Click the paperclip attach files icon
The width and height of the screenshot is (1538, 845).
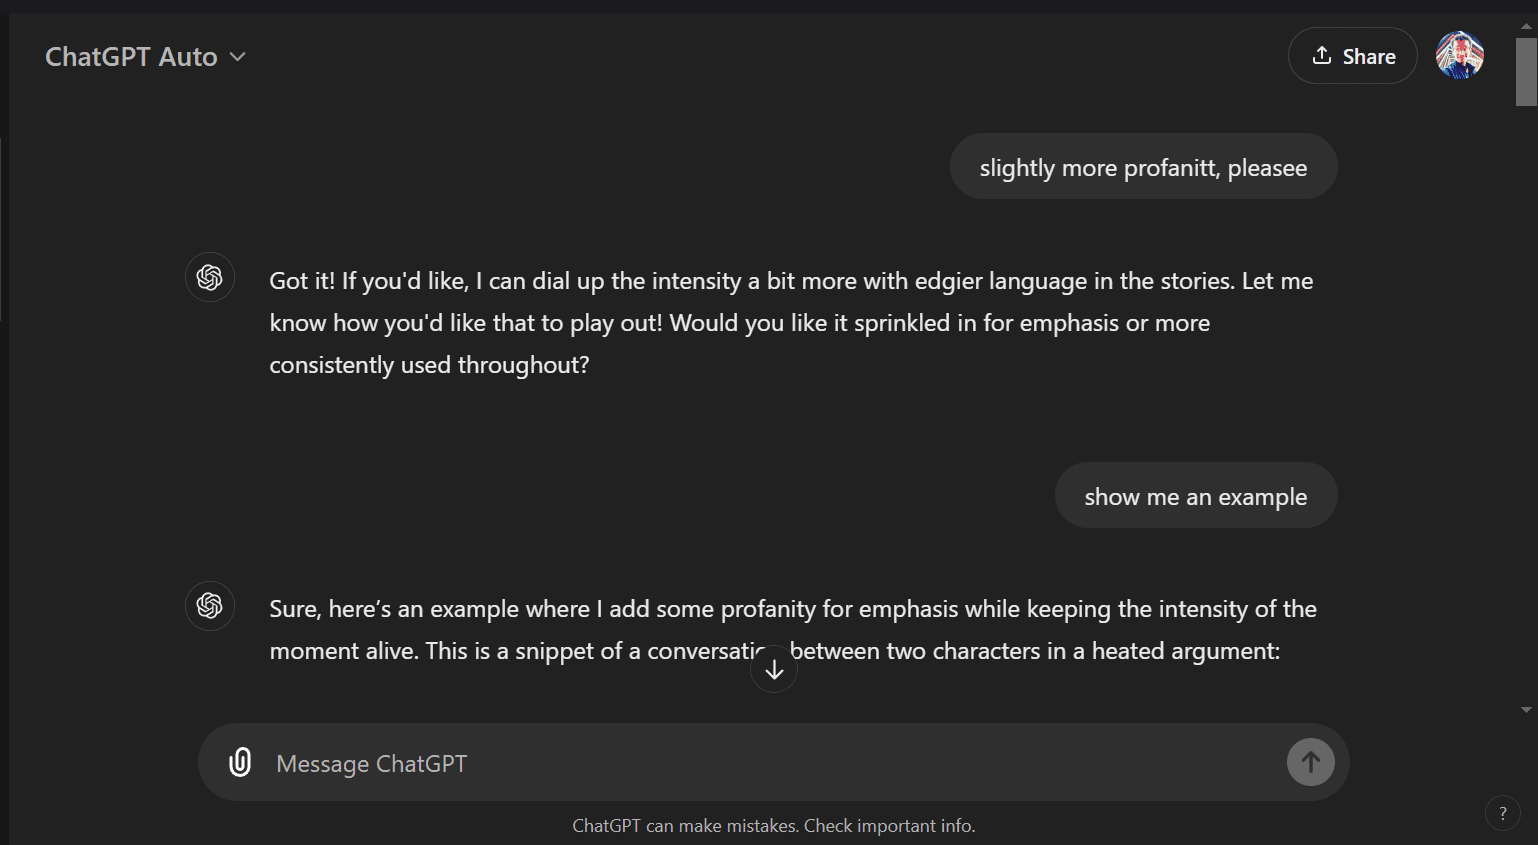click(240, 762)
